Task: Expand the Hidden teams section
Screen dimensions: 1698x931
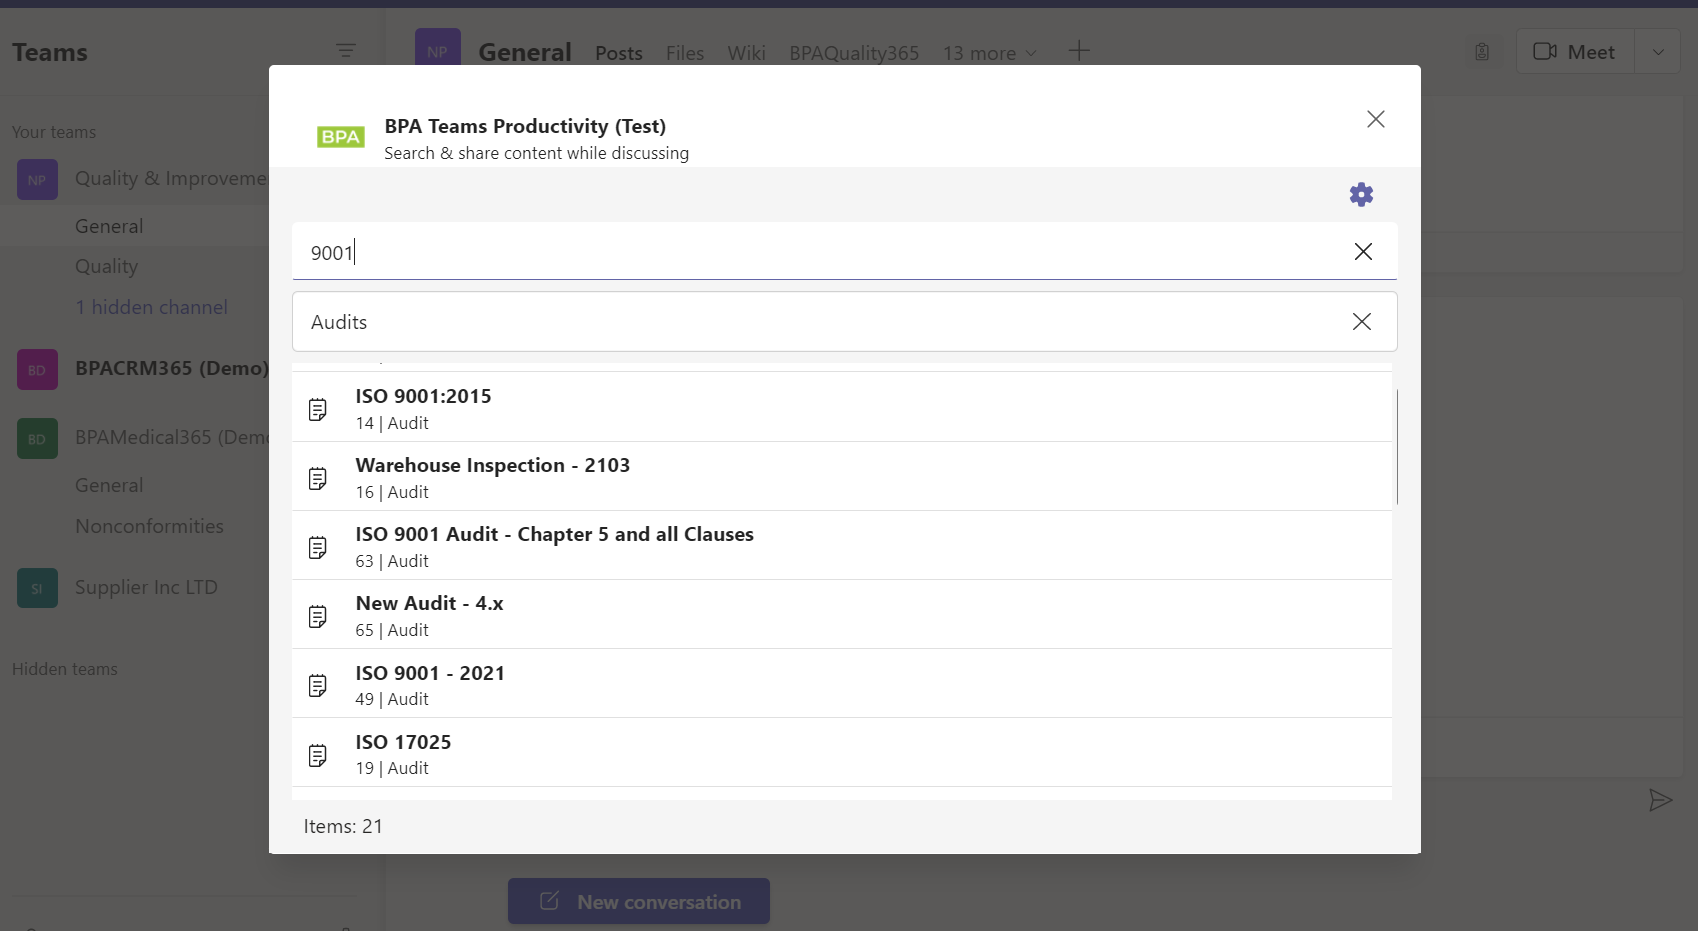Action: click(65, 669)
